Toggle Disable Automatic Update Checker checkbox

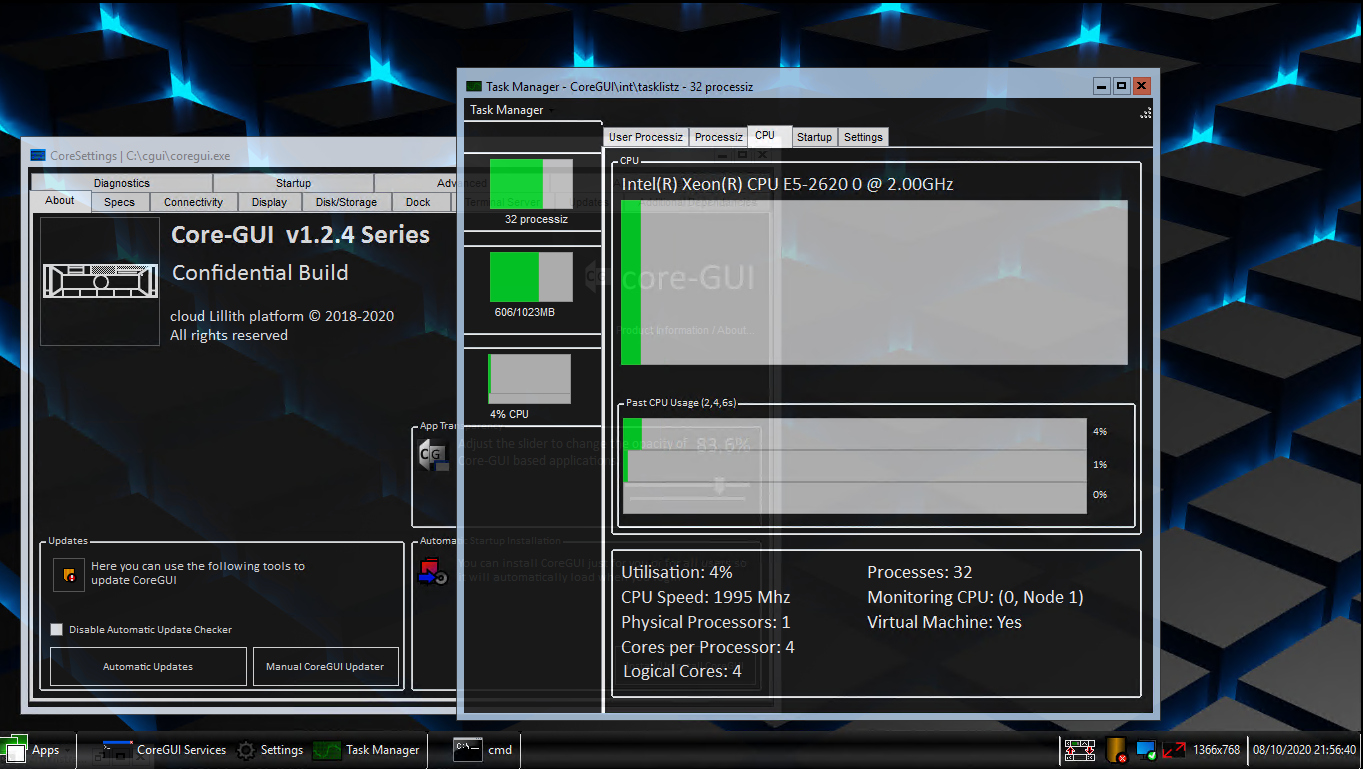56,629
